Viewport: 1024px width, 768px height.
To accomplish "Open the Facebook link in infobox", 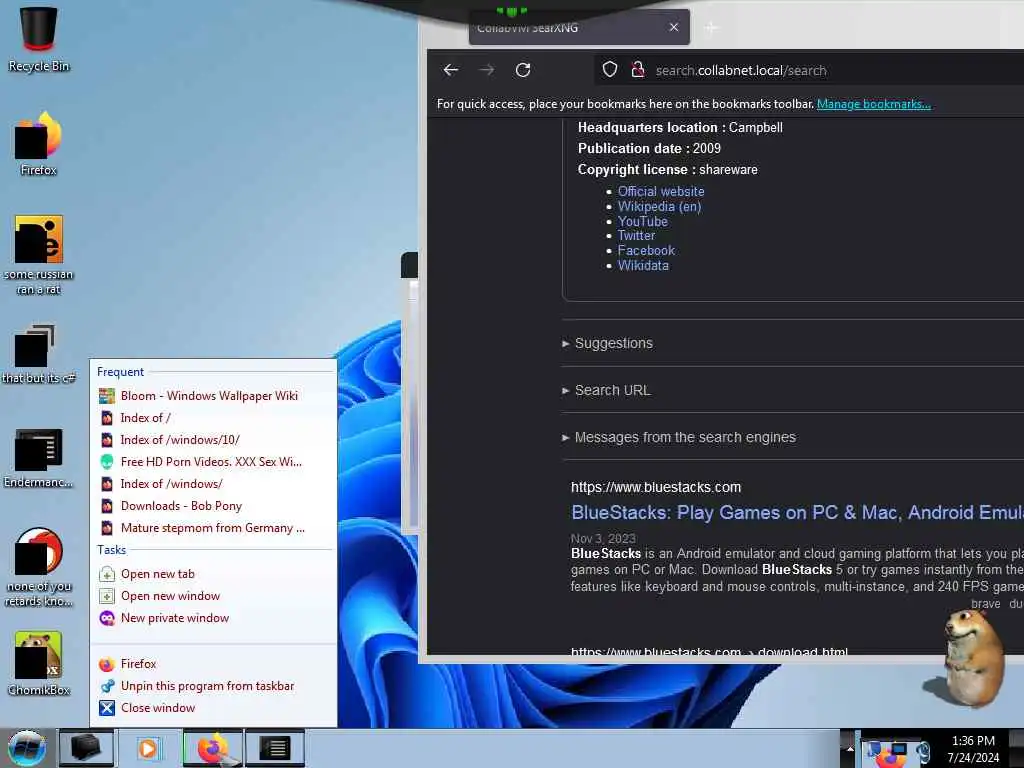I will pos(646,251).
